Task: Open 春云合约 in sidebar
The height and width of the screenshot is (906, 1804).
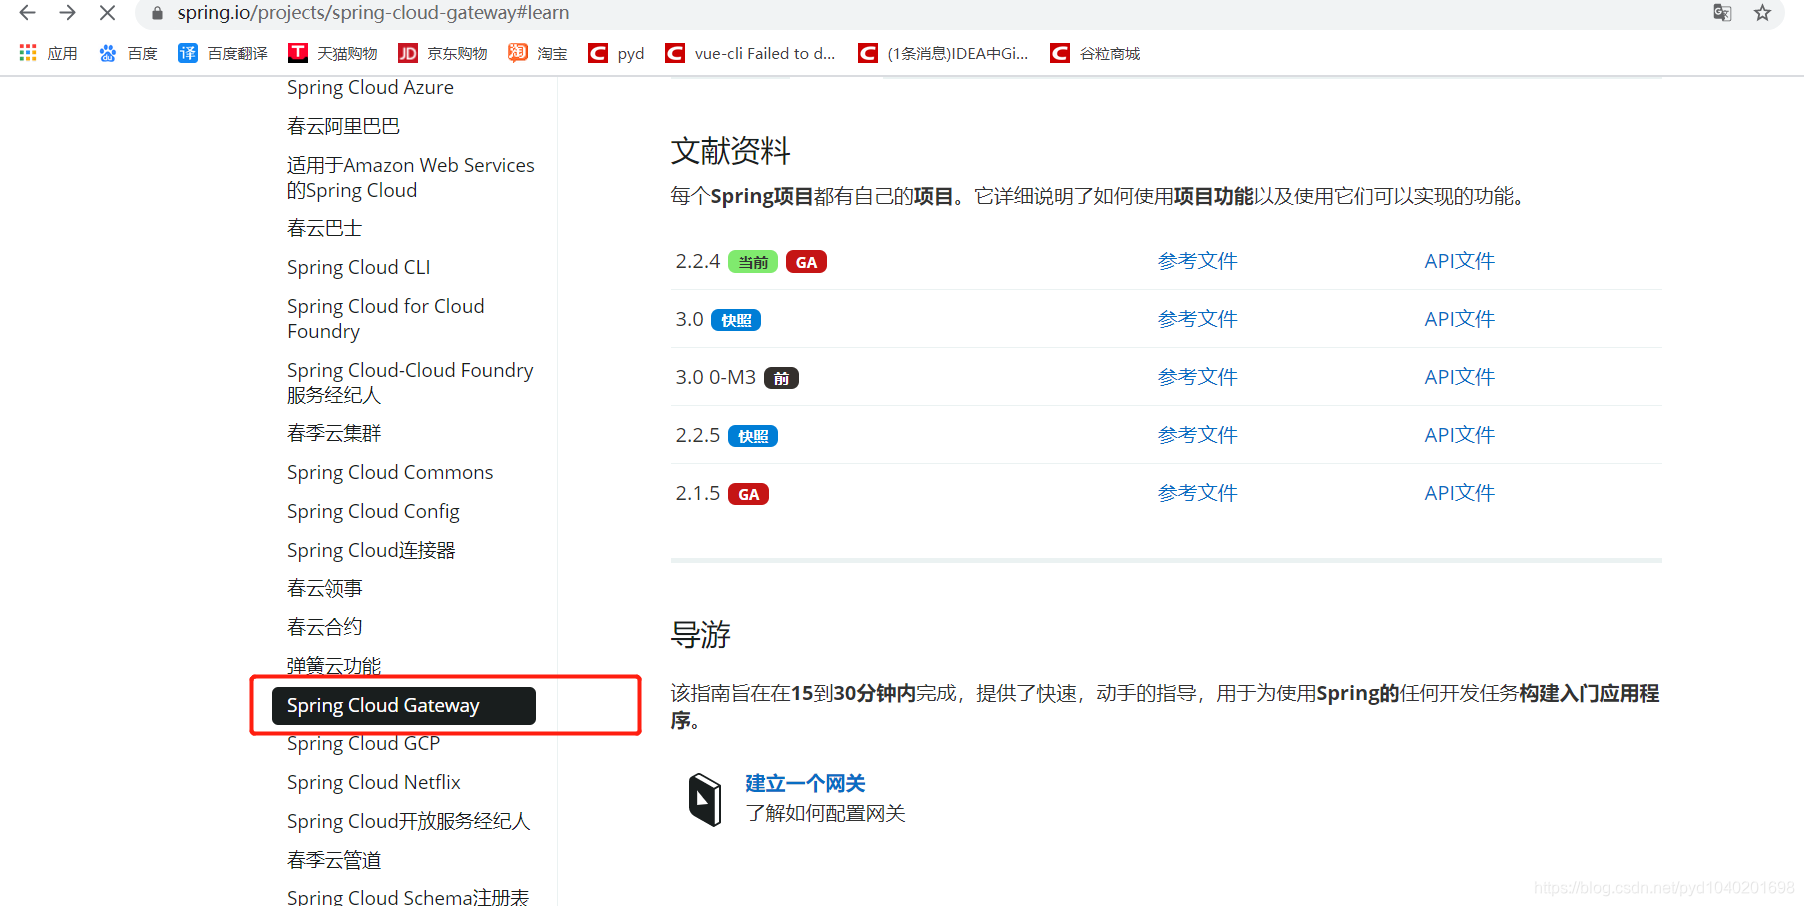Action: tap(324, 627)
